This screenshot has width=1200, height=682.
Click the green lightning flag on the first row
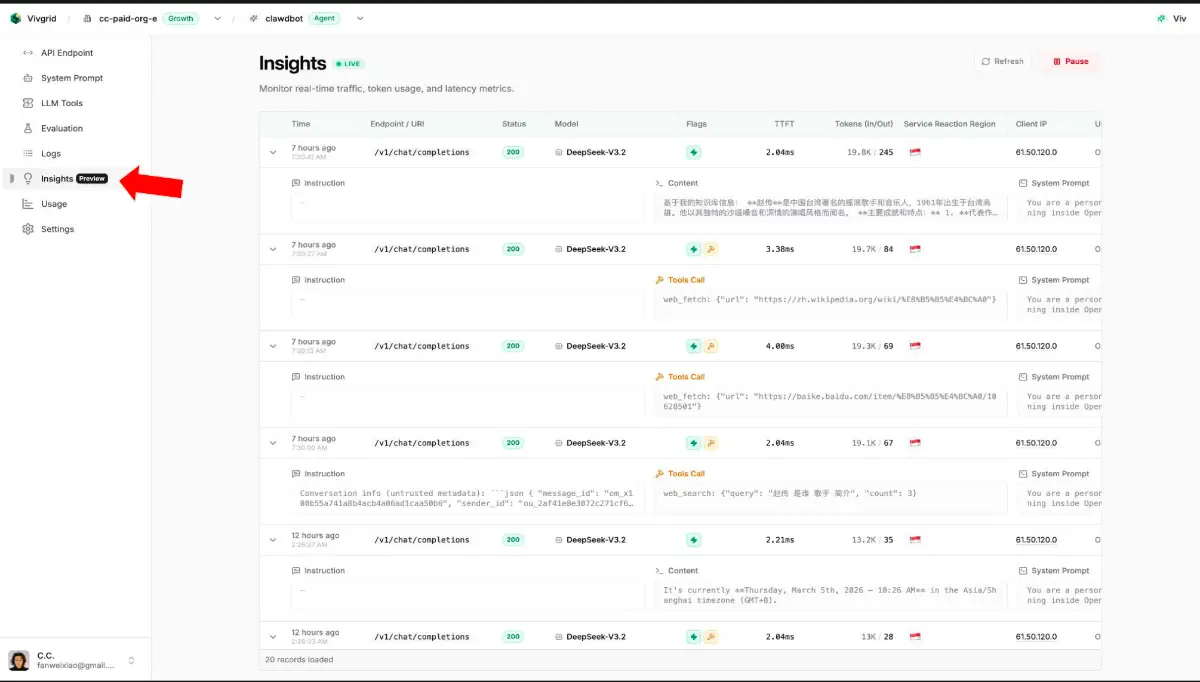693,152
